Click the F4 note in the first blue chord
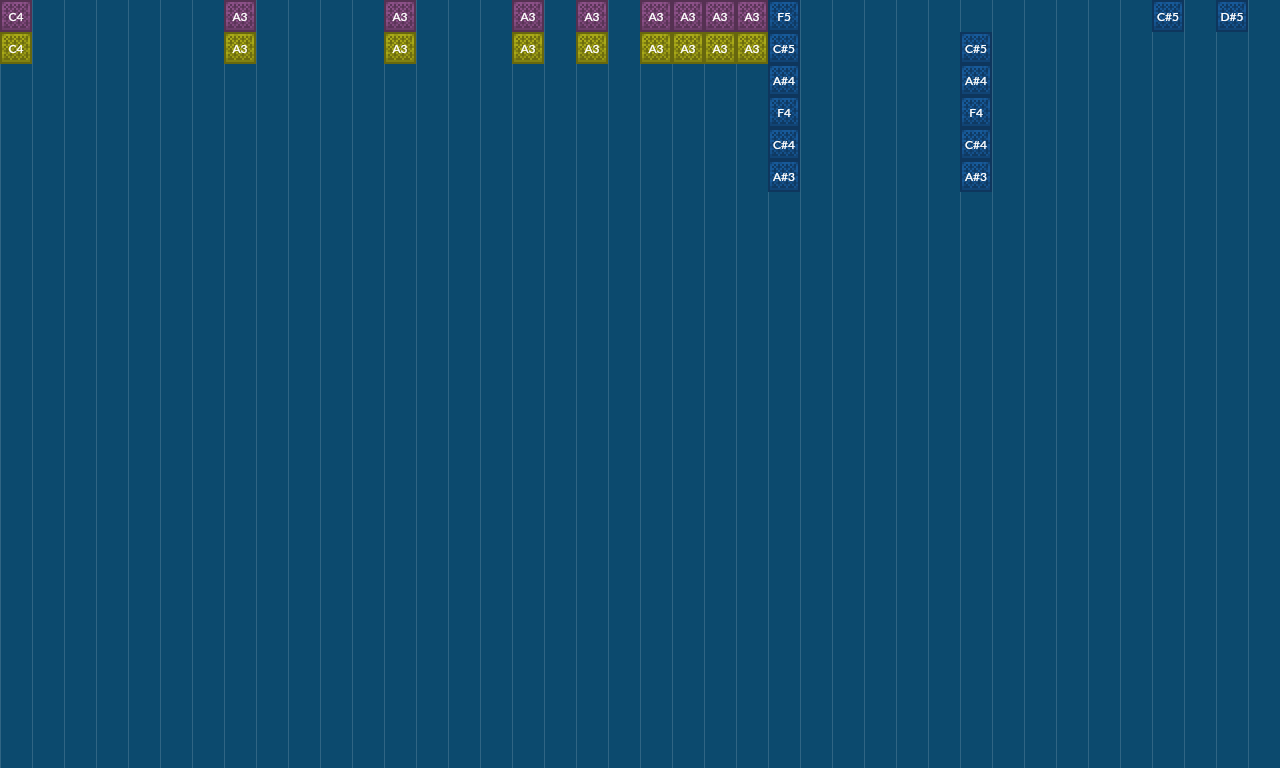This screenshot has height=768, width=1280. pos(784,112)
